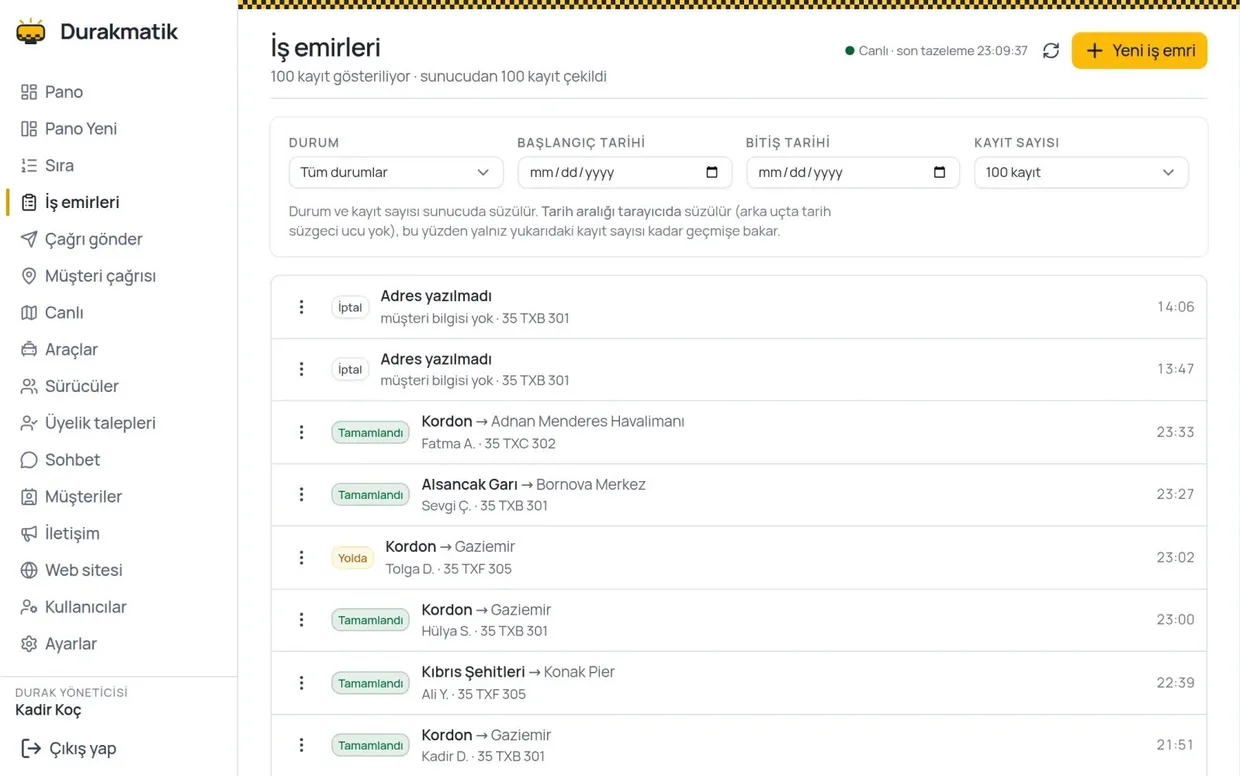Expand the Kayıt sayısı '100 kayıt' dropdown

(x=1081, y=172)
